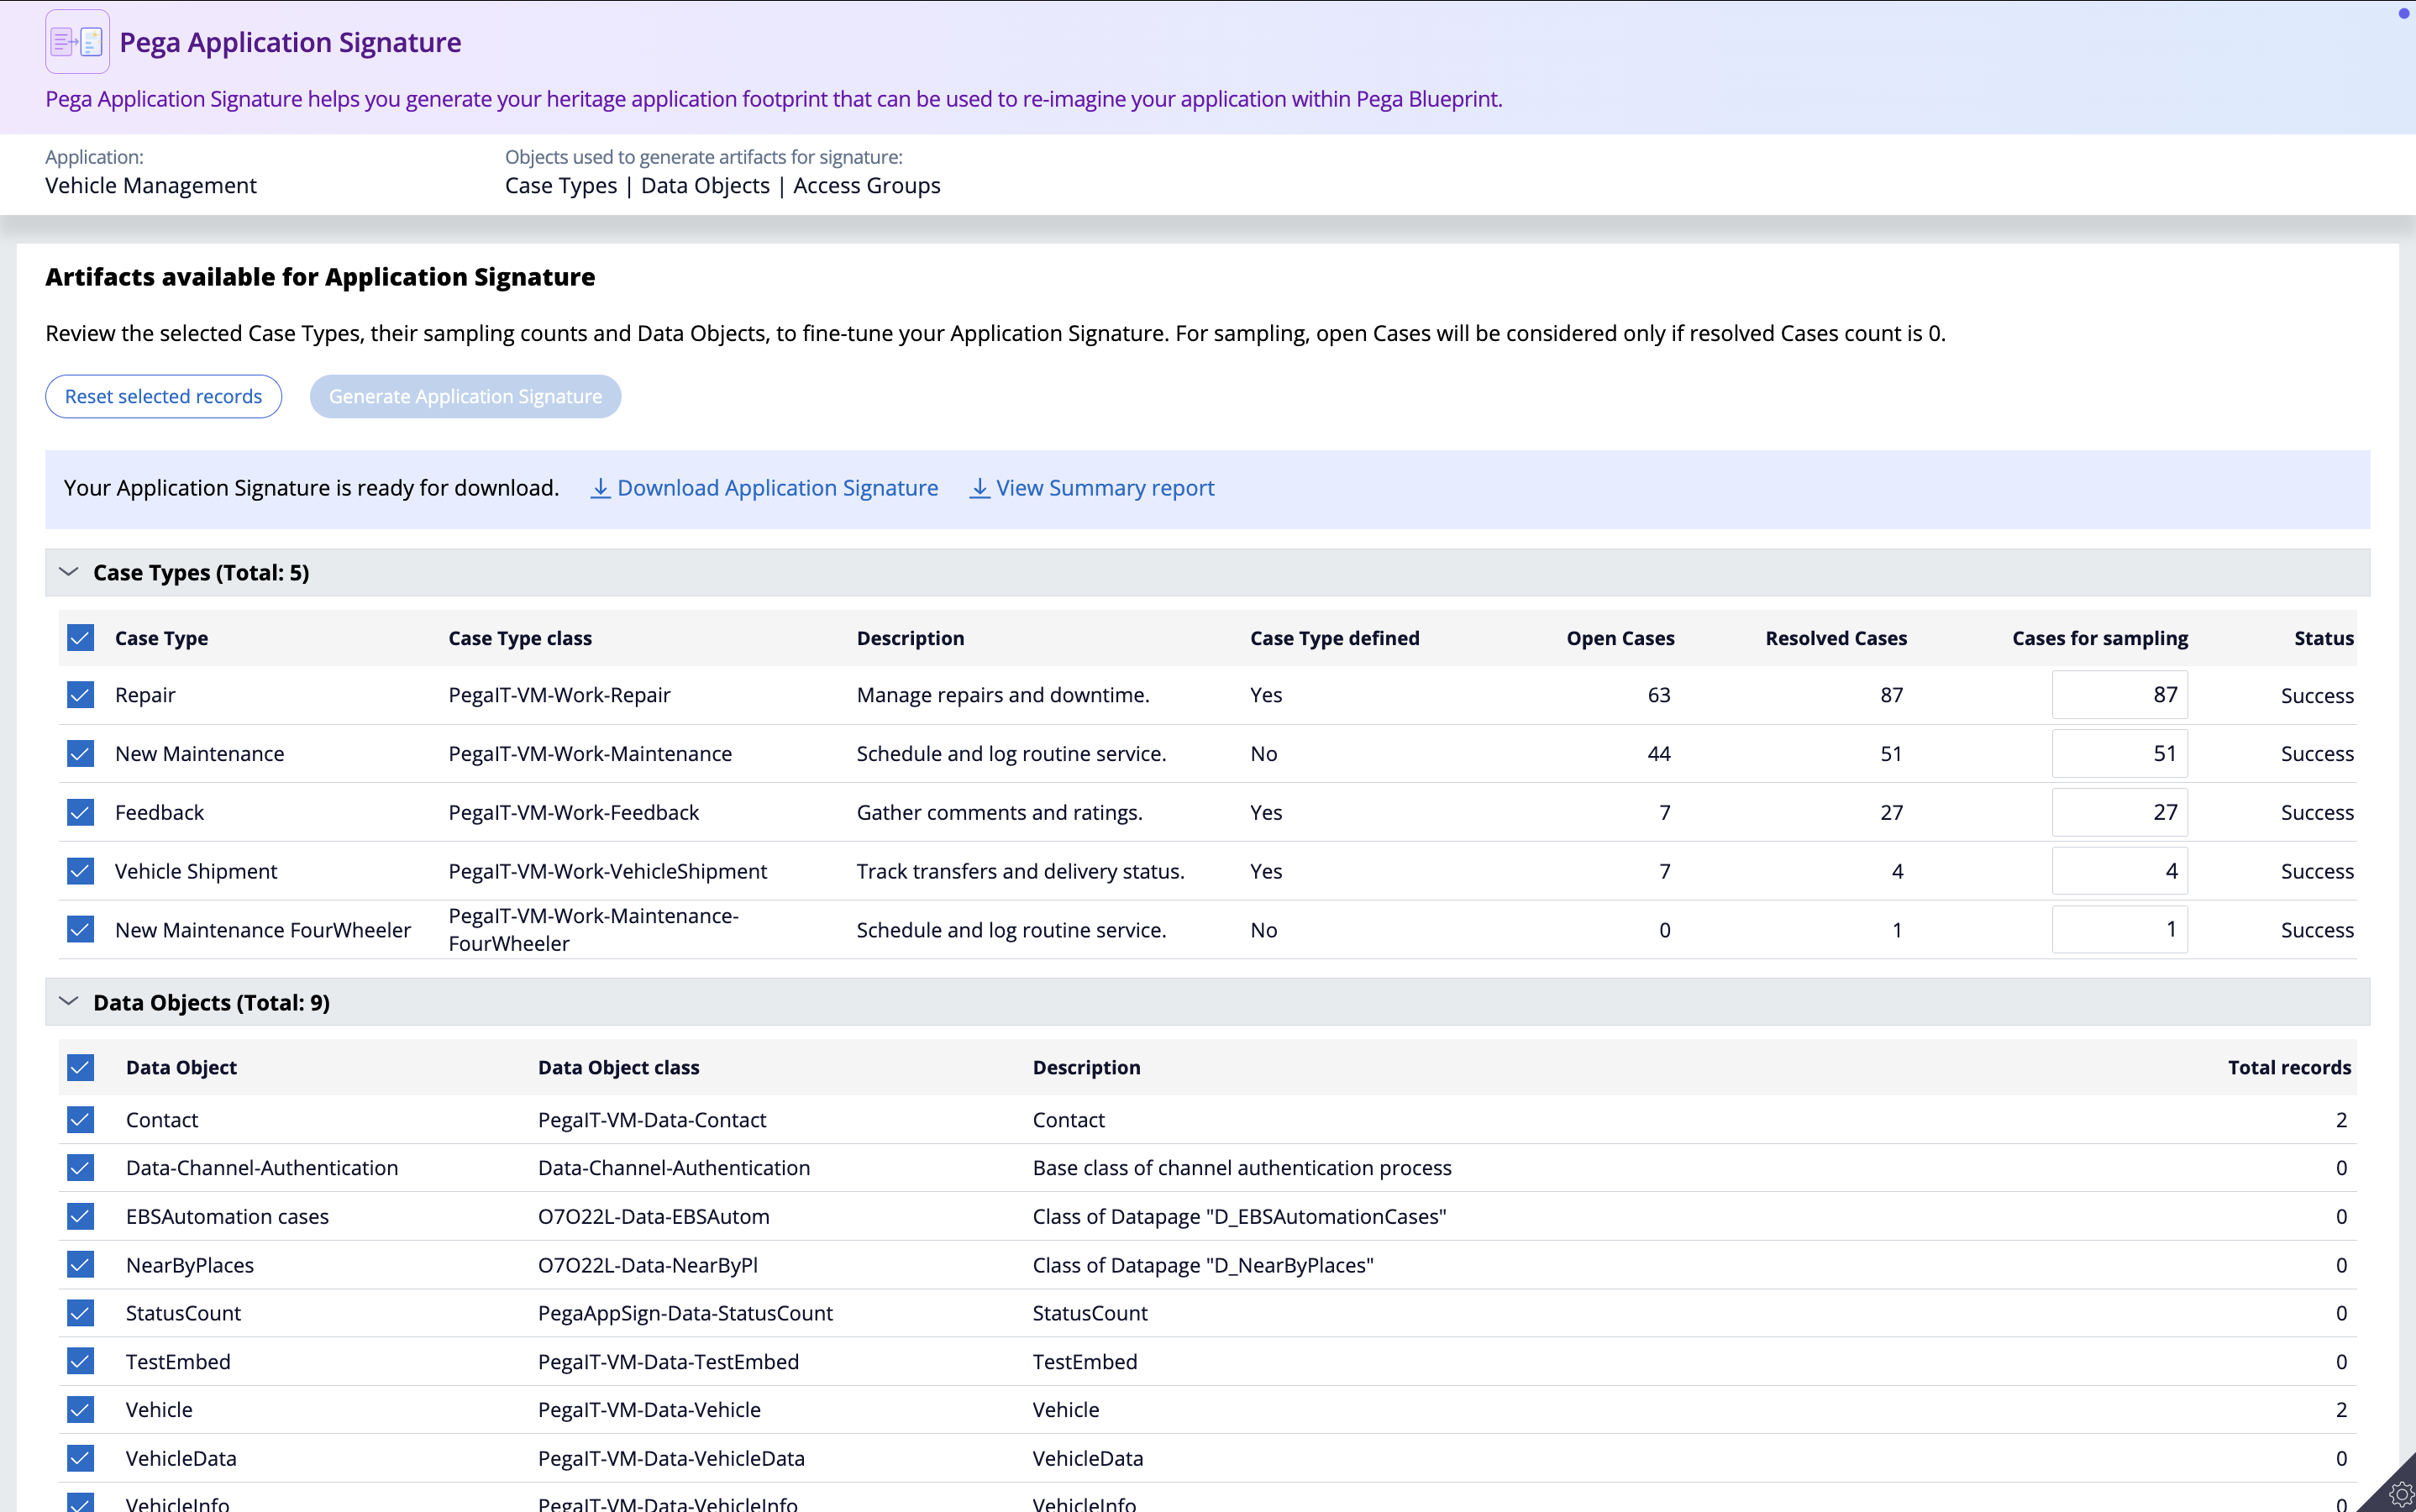
Task: Open the View Summary report link
Action: pos(1104,488)
